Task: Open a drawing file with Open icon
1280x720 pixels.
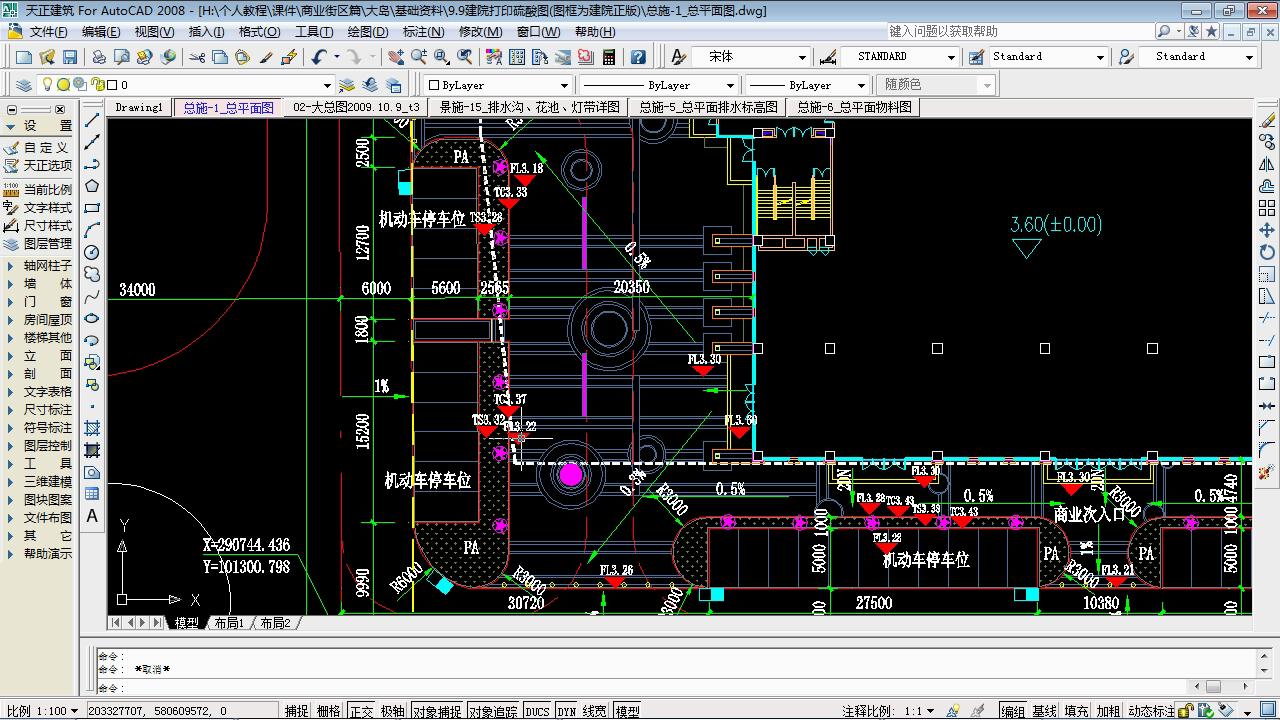Action: 46,57
